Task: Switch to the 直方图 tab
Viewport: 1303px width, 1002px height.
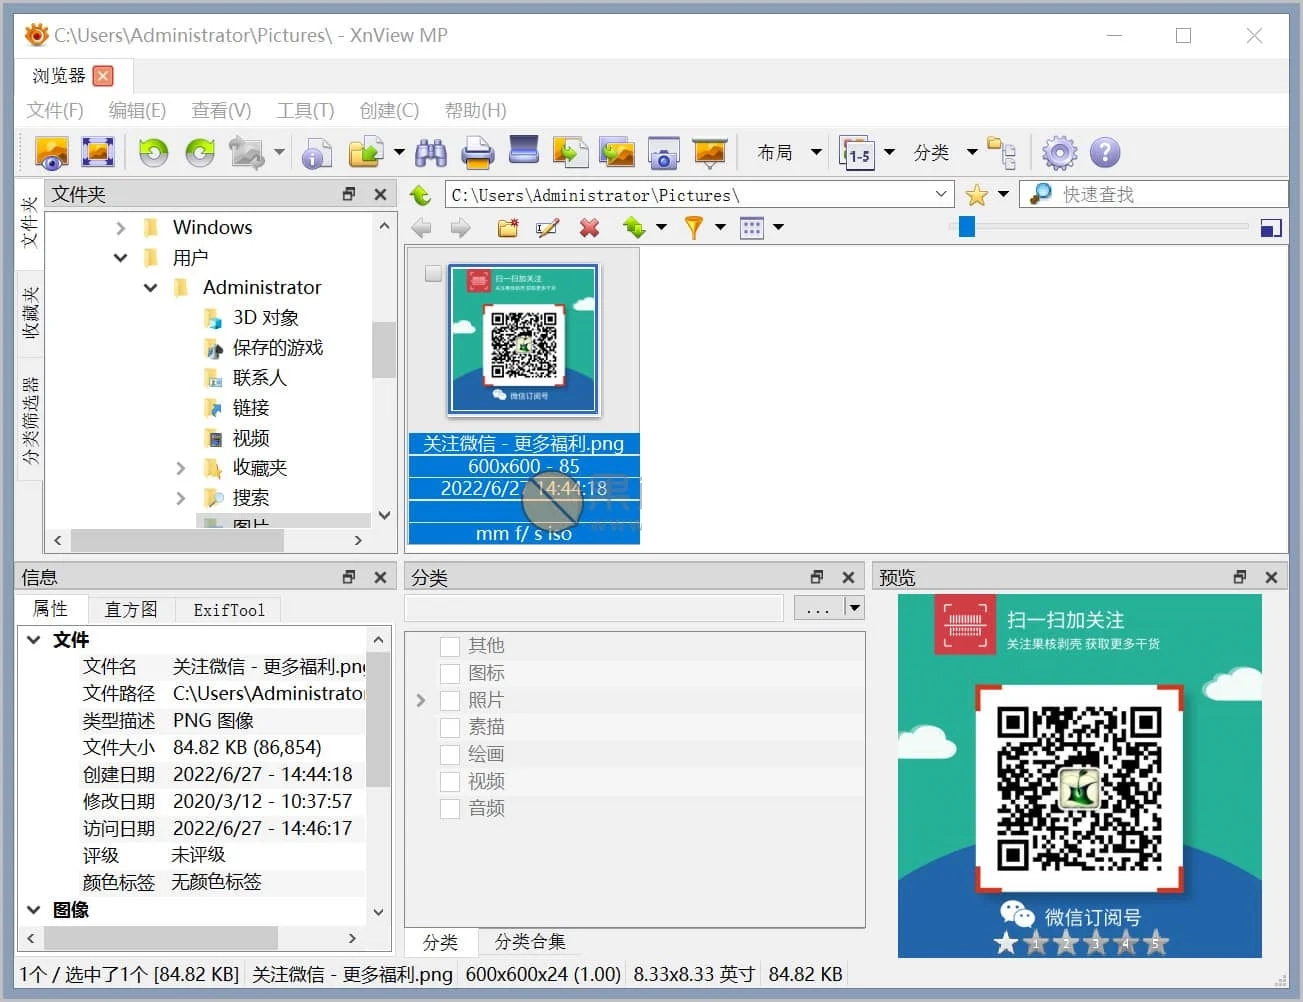Action: click(131, 609)
